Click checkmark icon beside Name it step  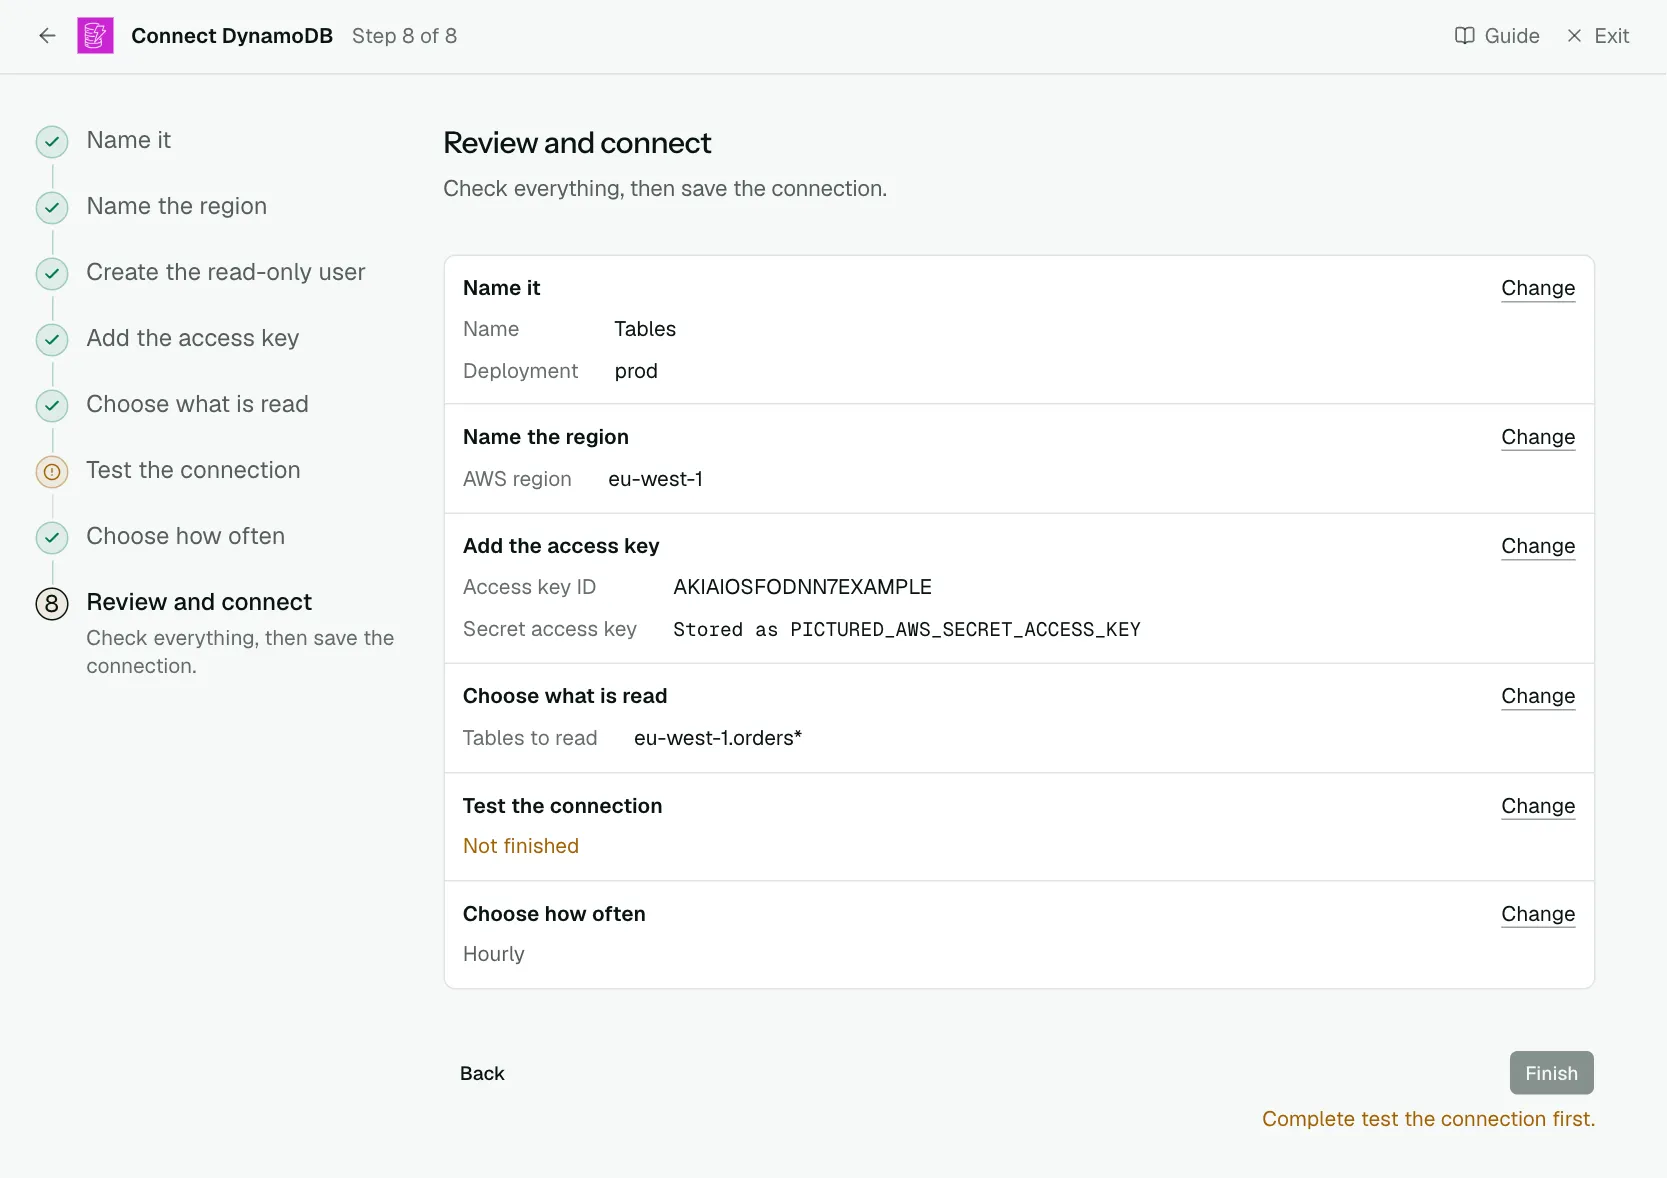click(x=52, y=142)
